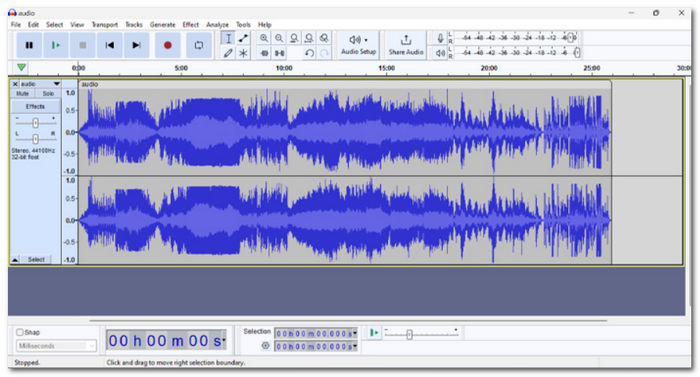Click the audio clip title bar
The image size is (700, 377).
(345, 84)
